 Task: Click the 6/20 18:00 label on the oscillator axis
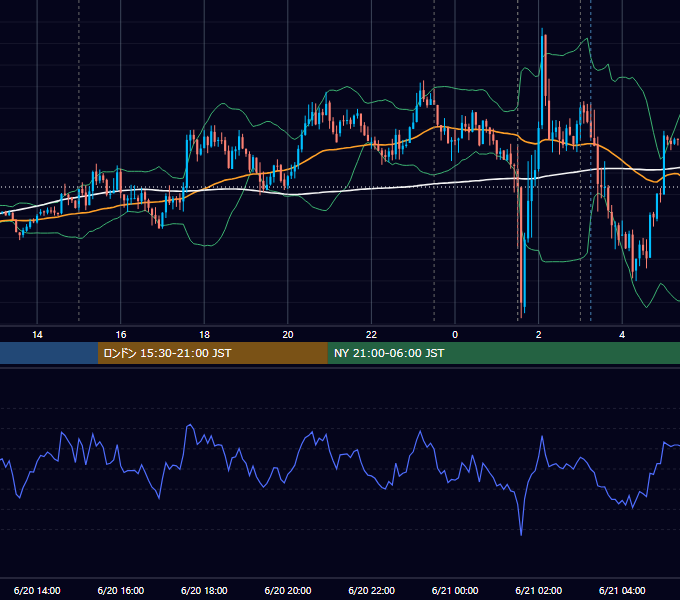204,590
